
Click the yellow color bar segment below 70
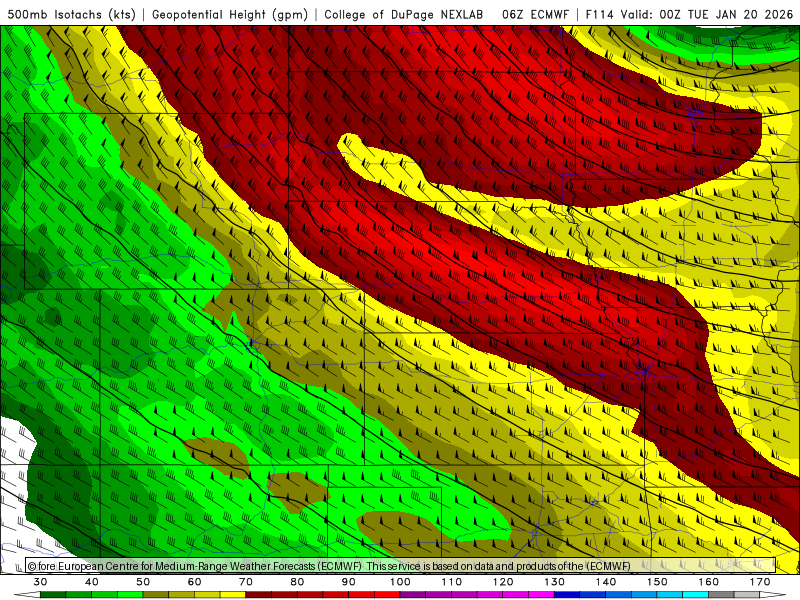click(233, 595)
